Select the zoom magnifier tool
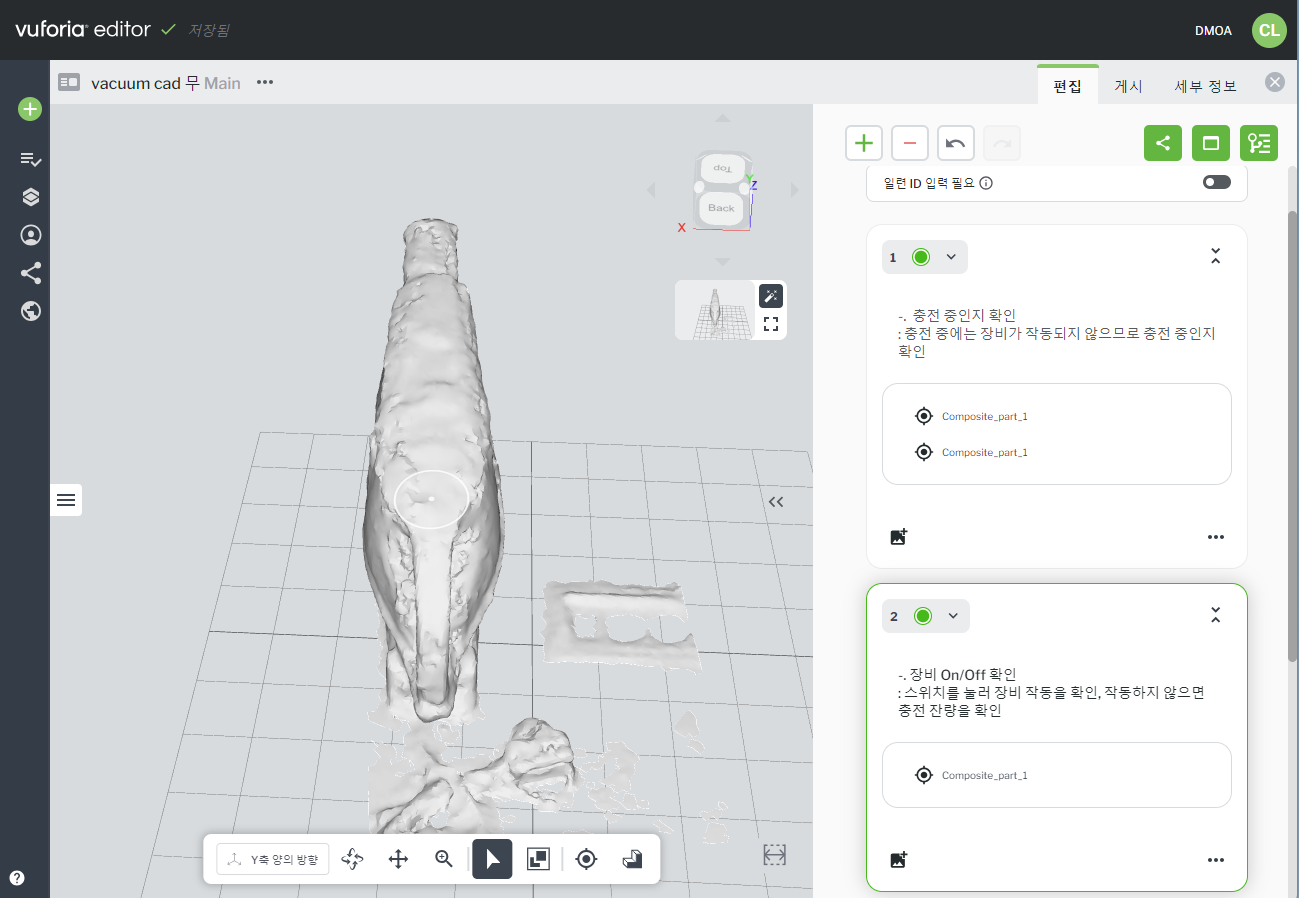Image resolution: width=1299 pixels, height=898 pixels. (x=444, y=859)
